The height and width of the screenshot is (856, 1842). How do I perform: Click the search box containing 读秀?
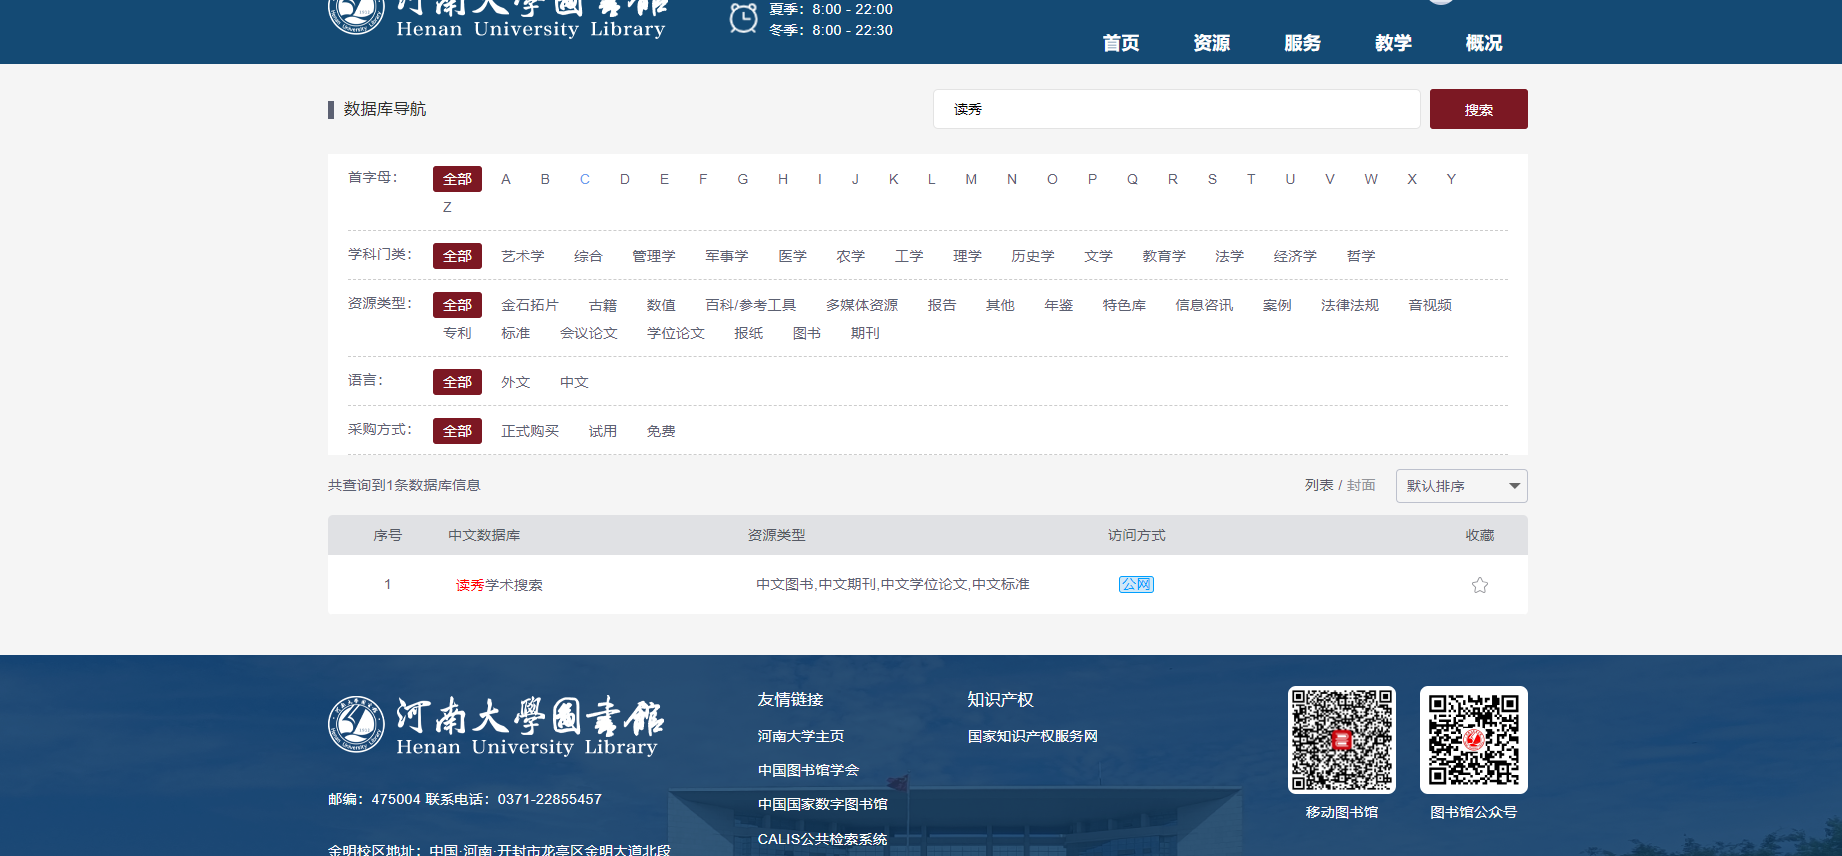1176,109
